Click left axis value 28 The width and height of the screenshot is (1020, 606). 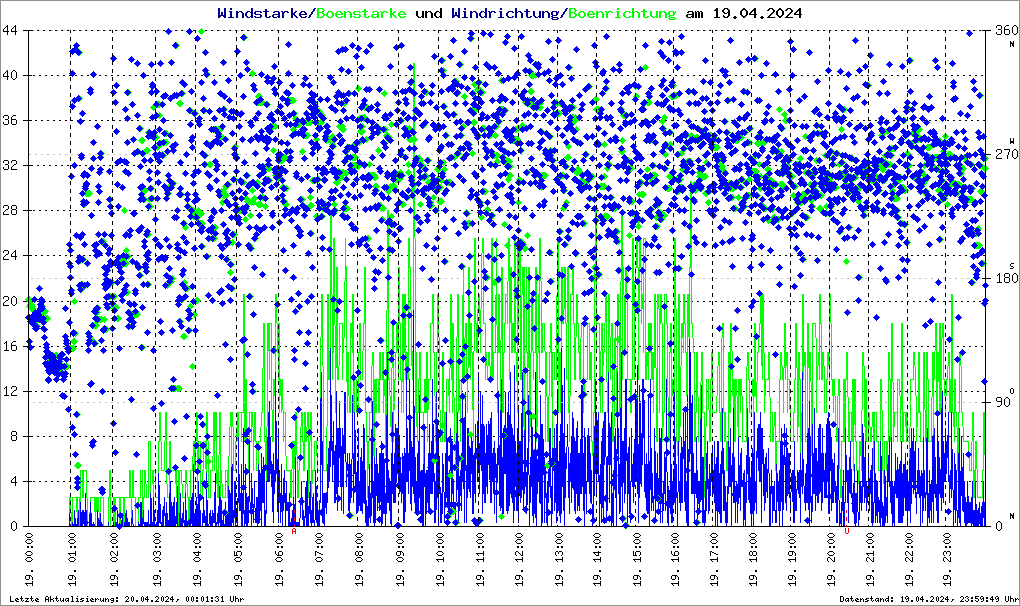click(x=10, y=211)
